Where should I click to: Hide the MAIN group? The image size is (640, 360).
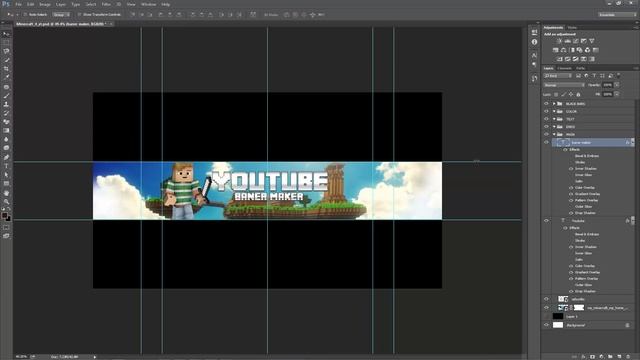(547, 134)
